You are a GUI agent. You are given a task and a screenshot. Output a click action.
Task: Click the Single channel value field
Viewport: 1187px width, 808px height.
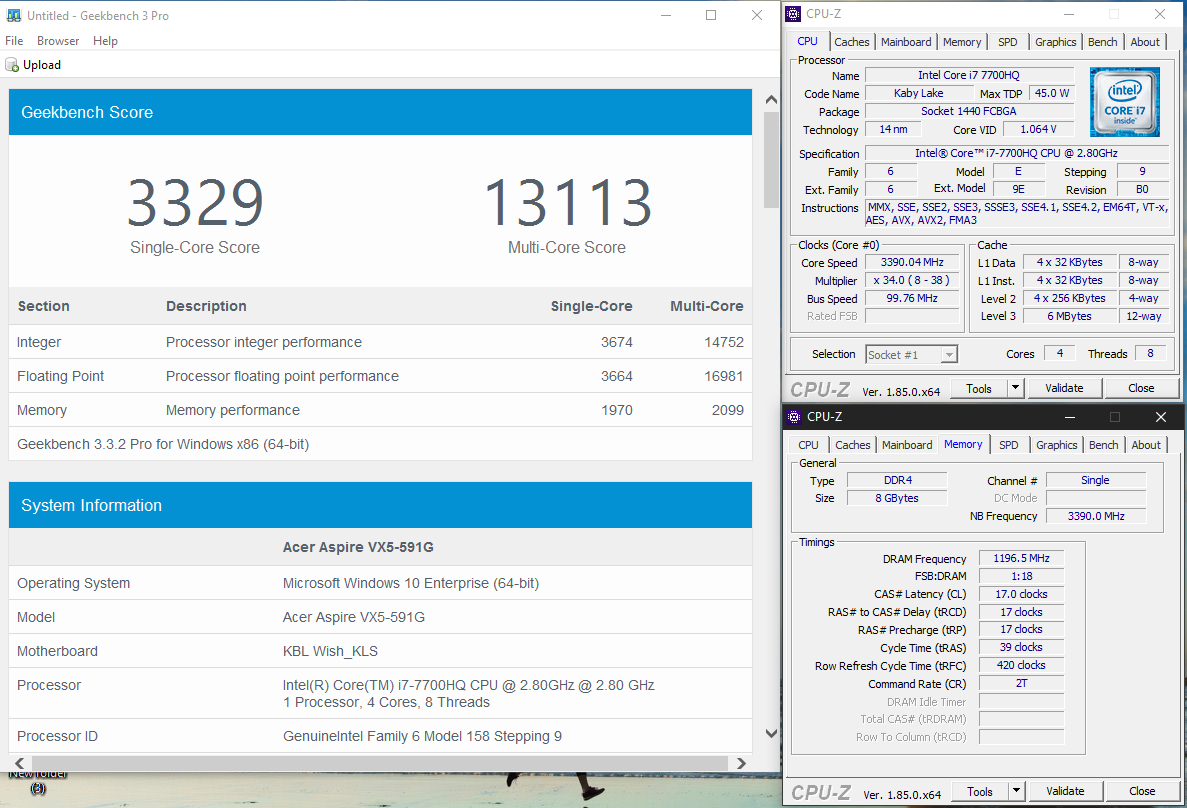tap(1095, 480)
